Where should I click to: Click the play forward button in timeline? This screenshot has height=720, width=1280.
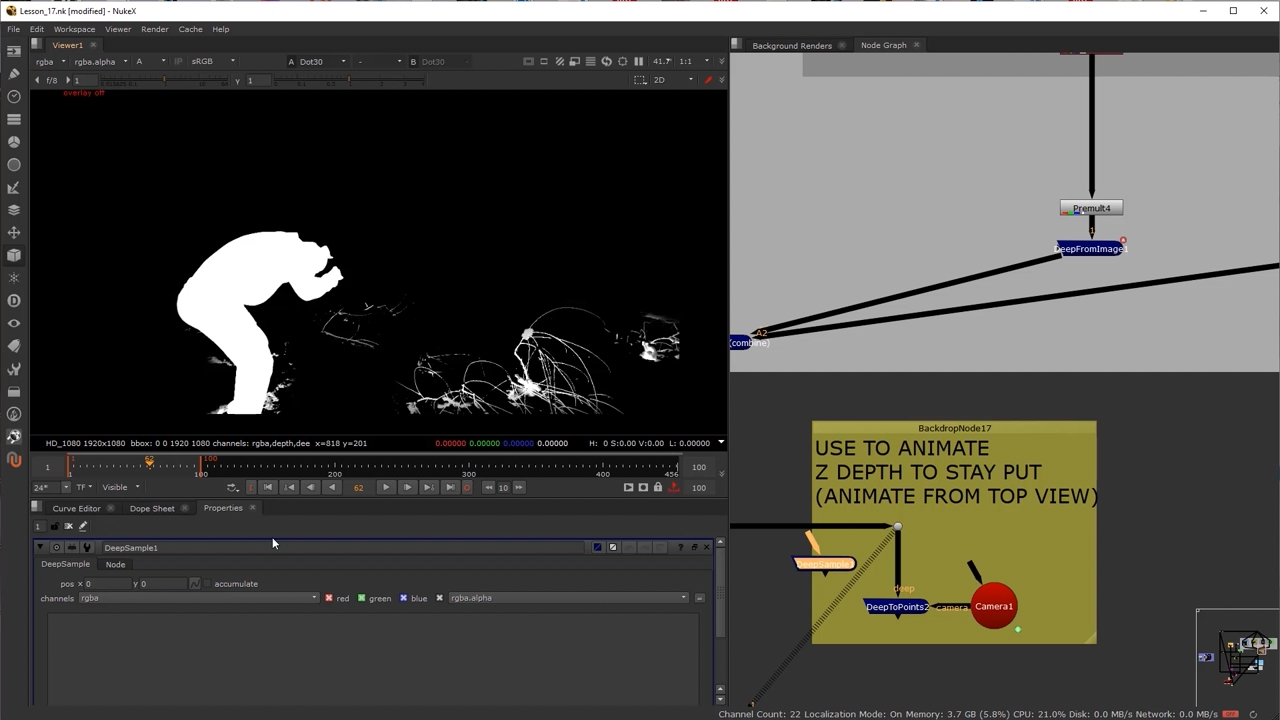click(x=386, y=487)
